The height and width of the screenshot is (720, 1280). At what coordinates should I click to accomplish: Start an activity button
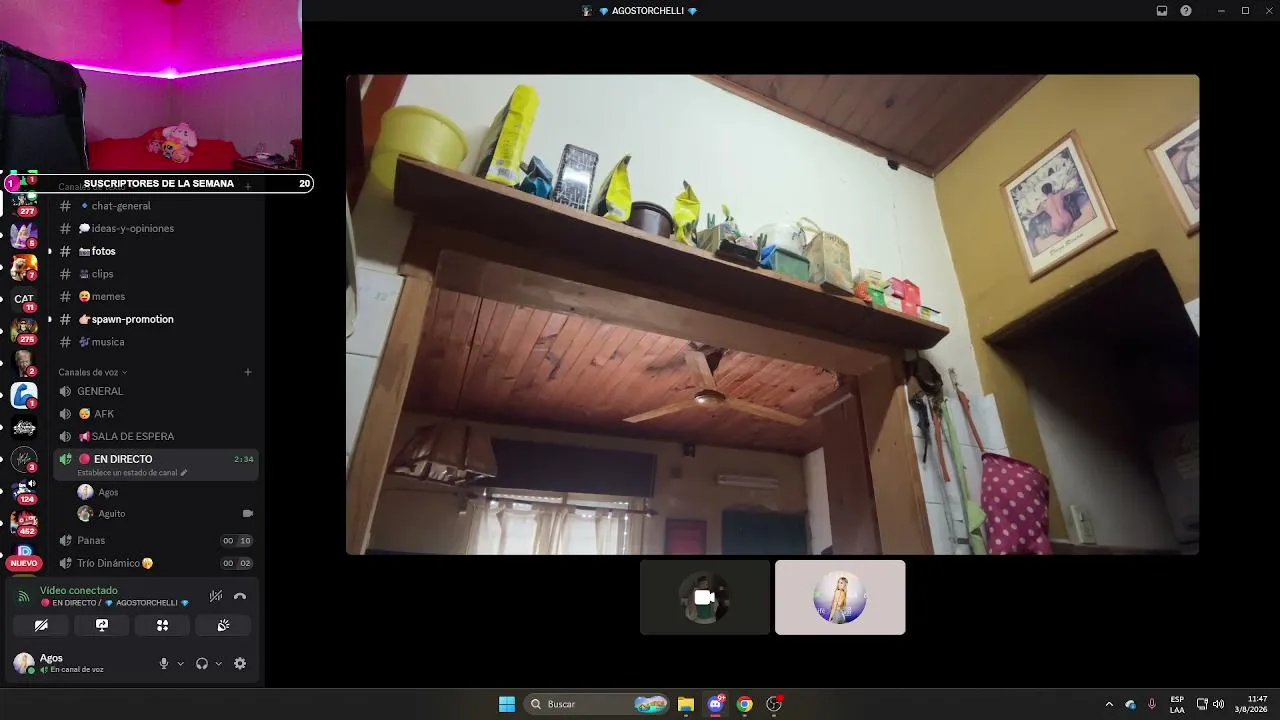(x=162, y=625)
